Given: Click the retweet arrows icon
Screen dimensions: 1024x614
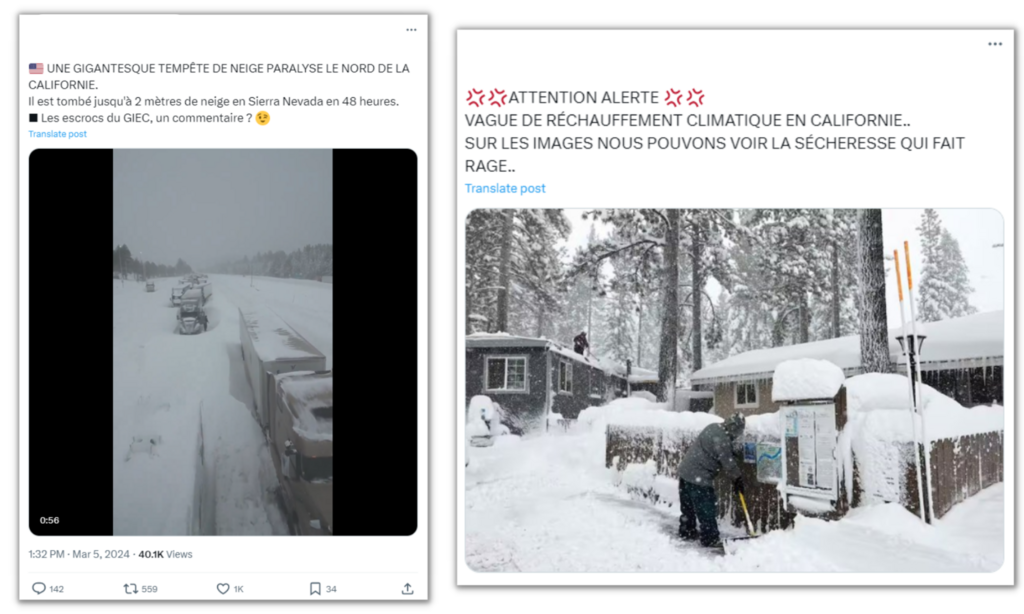Looking at the screenshot, I should pos(130,589).
